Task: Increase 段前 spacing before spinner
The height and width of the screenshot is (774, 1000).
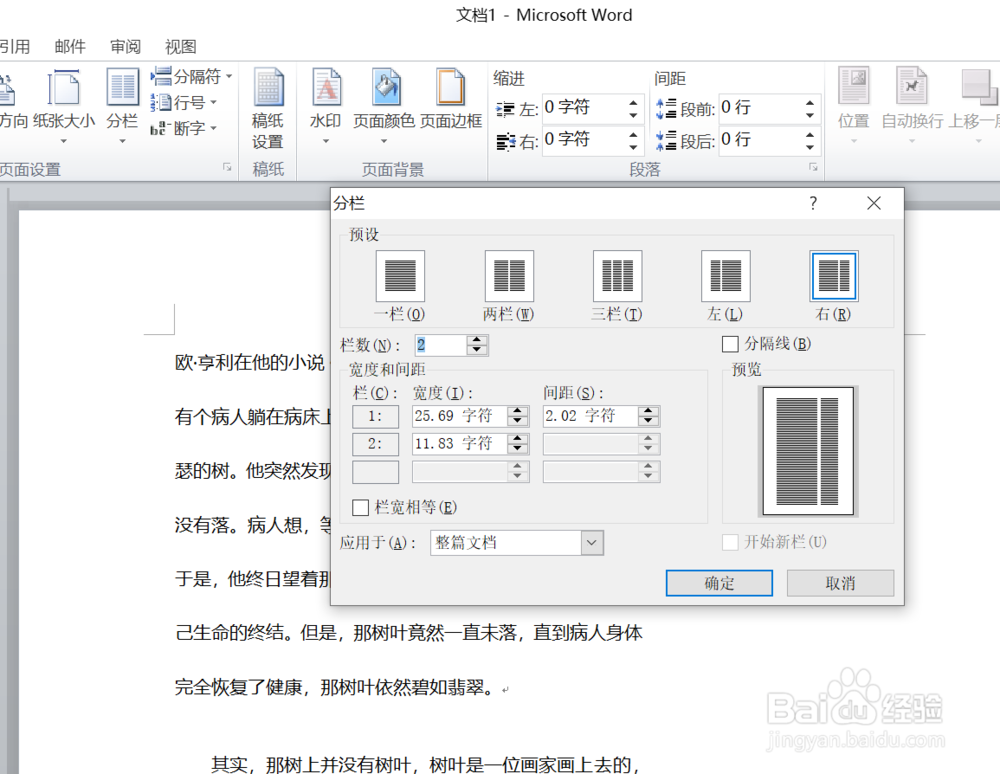Action: coord(809,102)
